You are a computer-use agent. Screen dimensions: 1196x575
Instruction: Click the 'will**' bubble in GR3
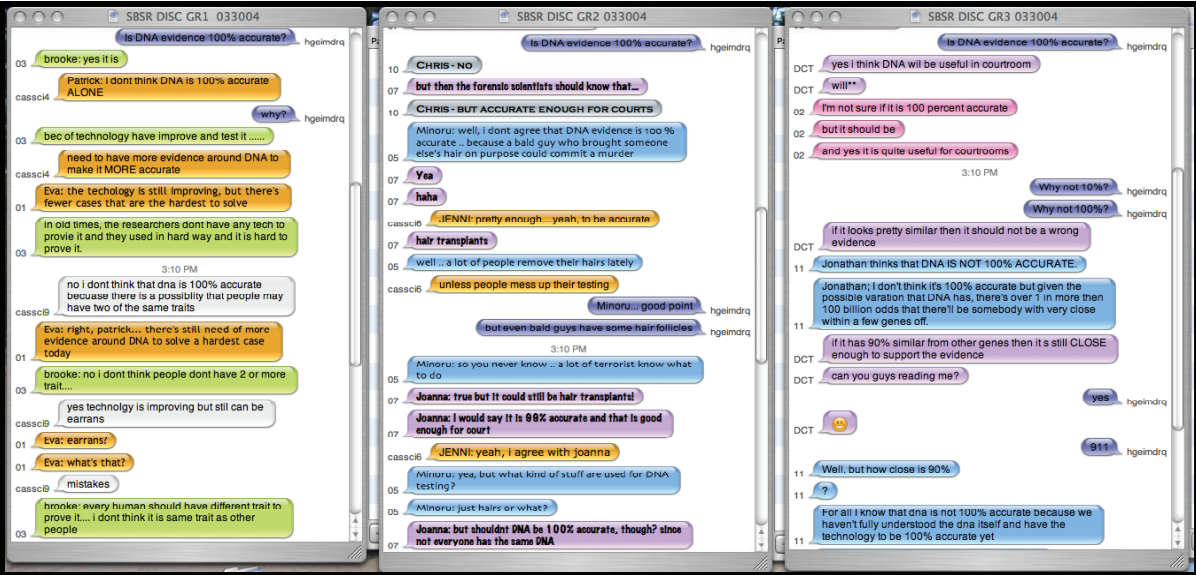pos(844,86)
